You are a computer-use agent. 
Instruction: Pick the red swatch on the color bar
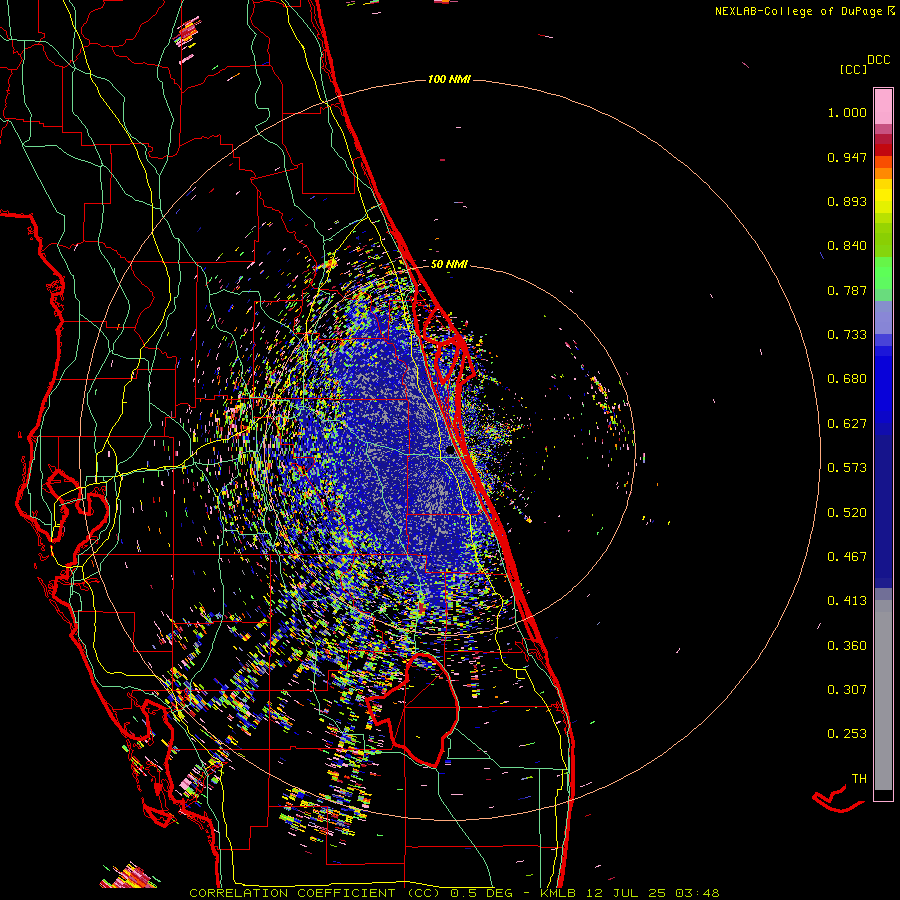point(883,150)
